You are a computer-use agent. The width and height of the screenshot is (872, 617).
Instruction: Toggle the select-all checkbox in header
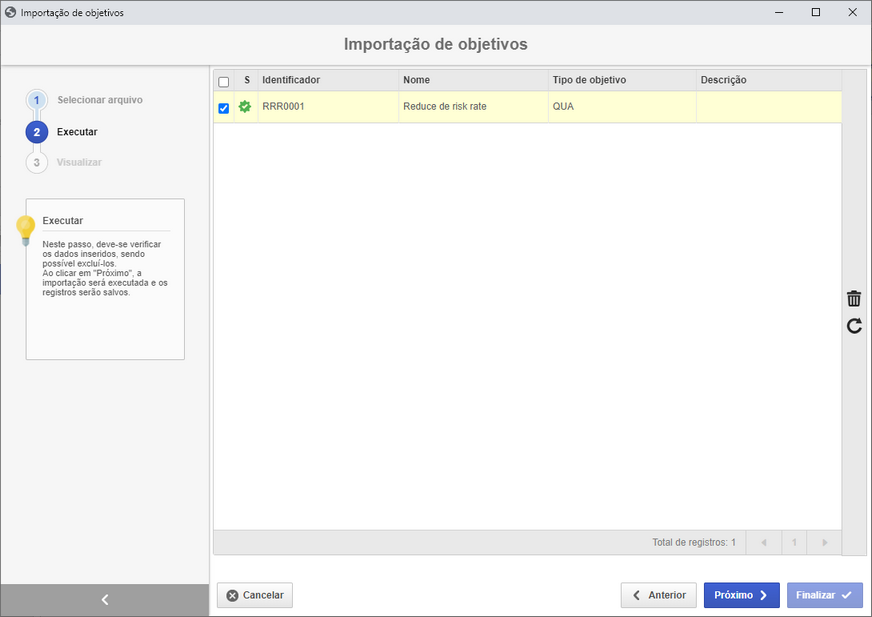click(224, 82)
